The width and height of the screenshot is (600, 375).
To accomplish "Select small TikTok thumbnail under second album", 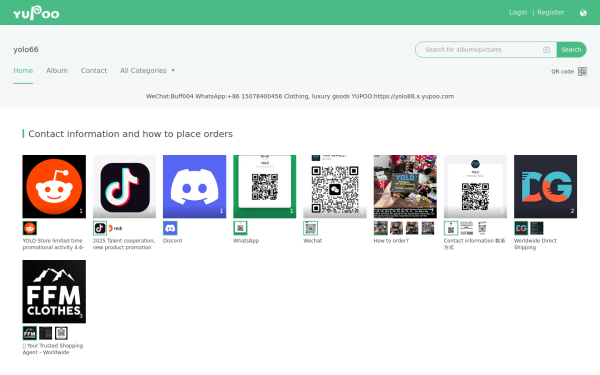I will 100,228.
